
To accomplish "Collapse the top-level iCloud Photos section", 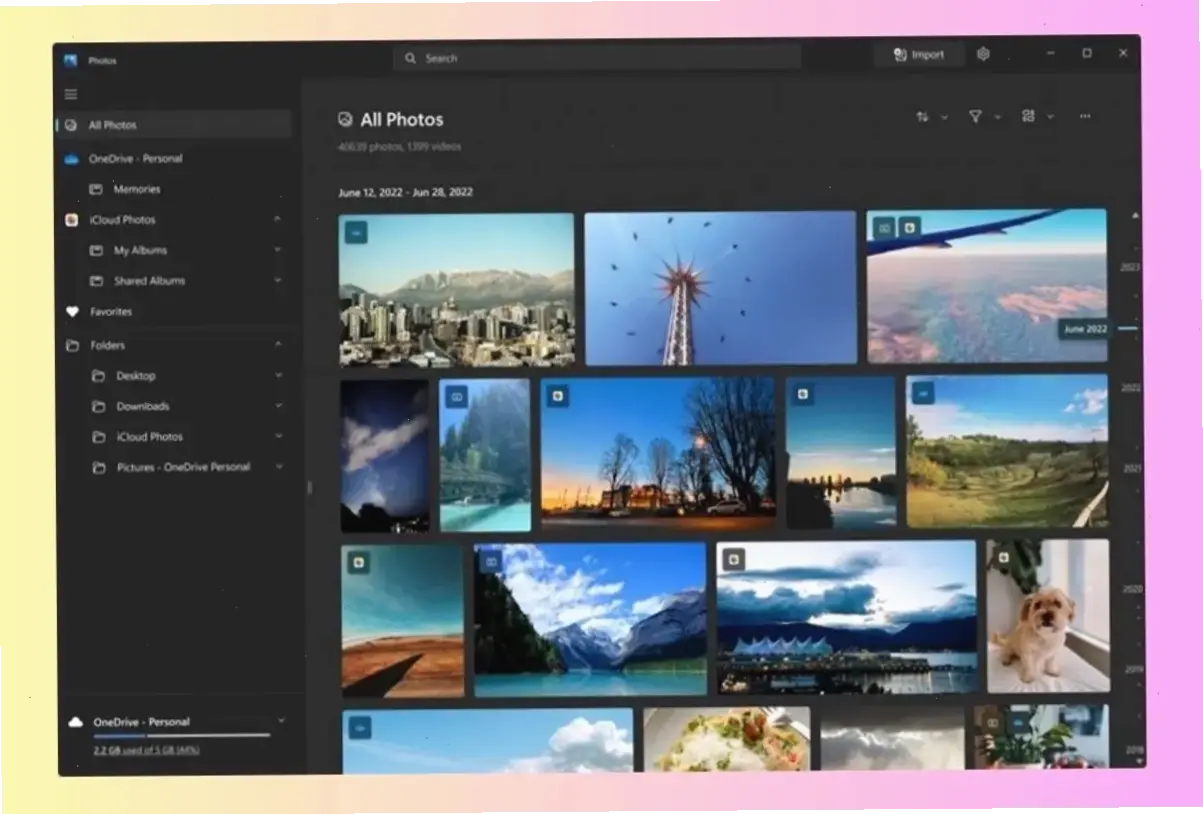I will (277, 219).
